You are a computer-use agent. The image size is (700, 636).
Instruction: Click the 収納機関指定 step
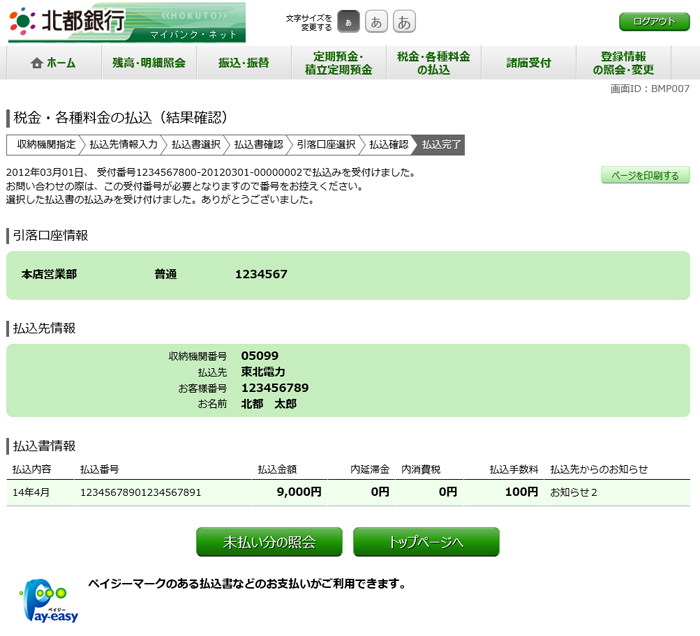[x=46, y=145]
